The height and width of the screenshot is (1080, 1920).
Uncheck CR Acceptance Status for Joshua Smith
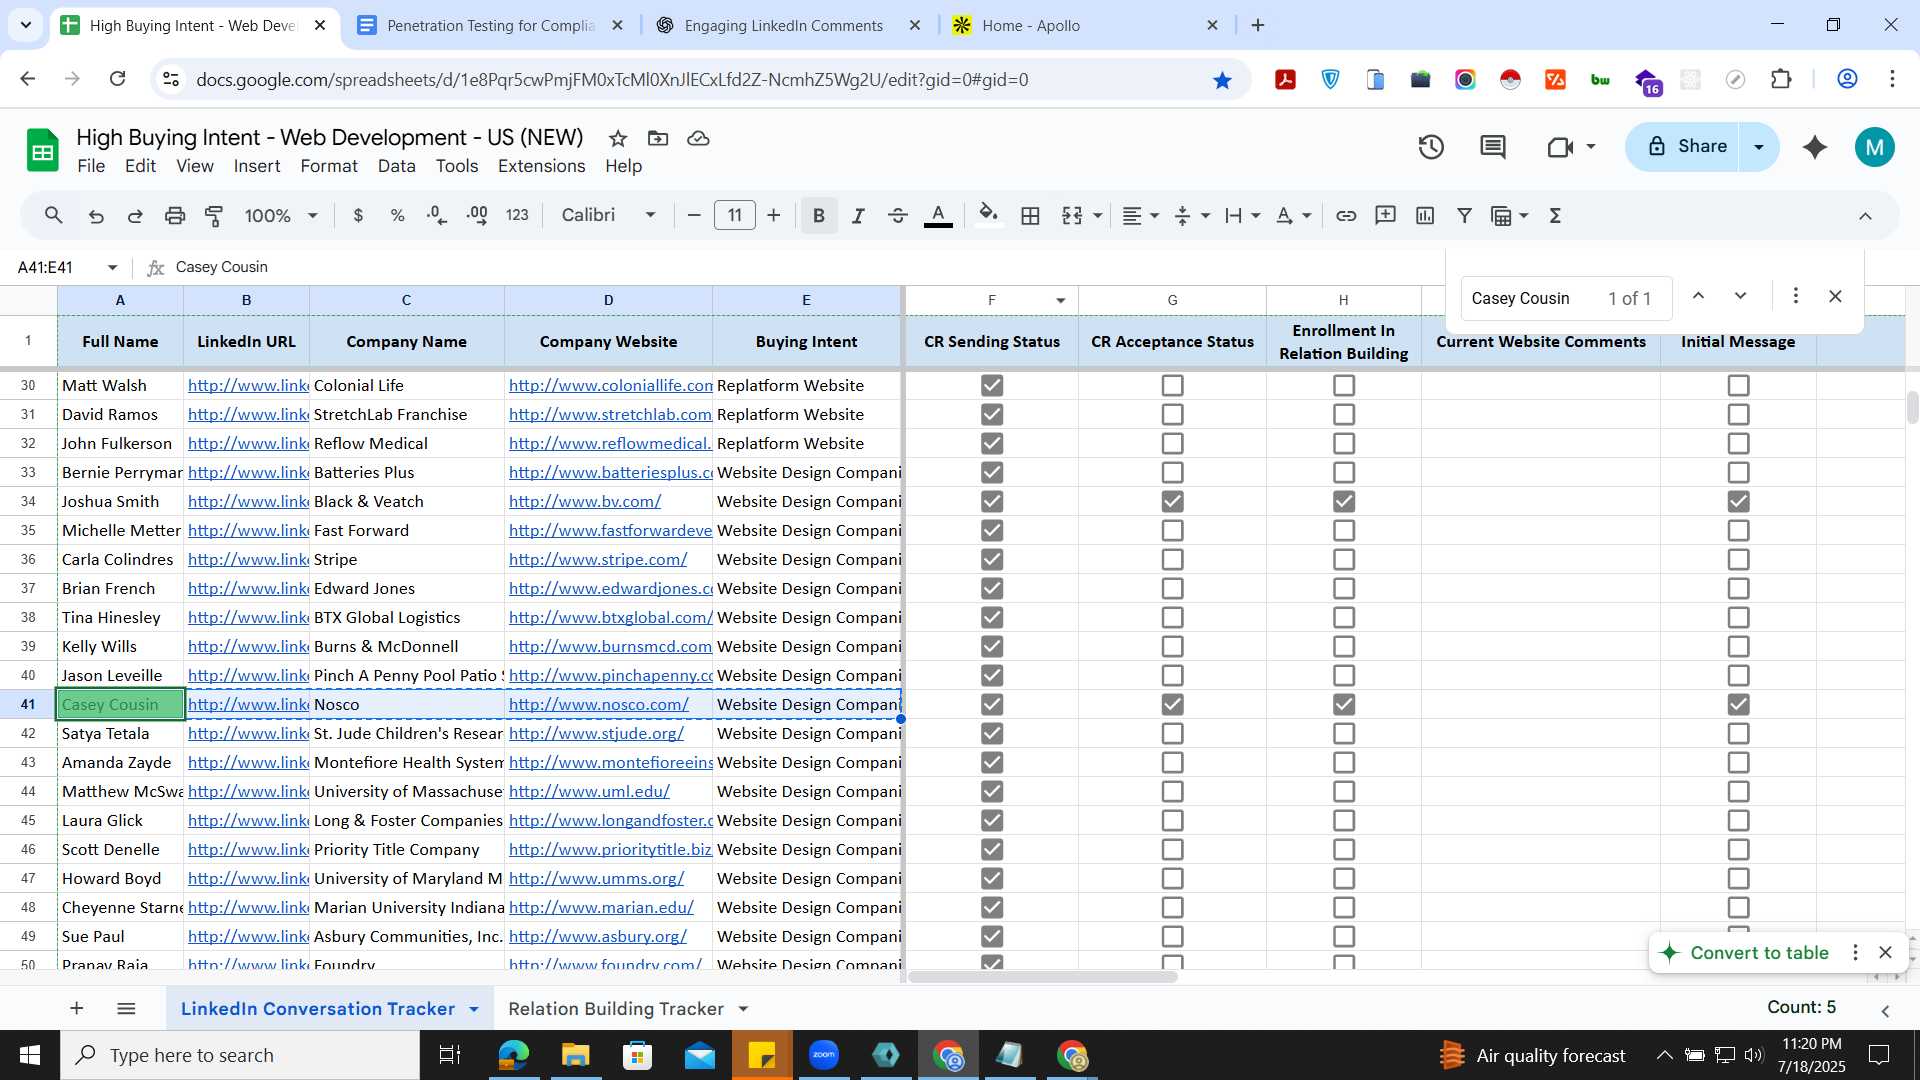1172,501
